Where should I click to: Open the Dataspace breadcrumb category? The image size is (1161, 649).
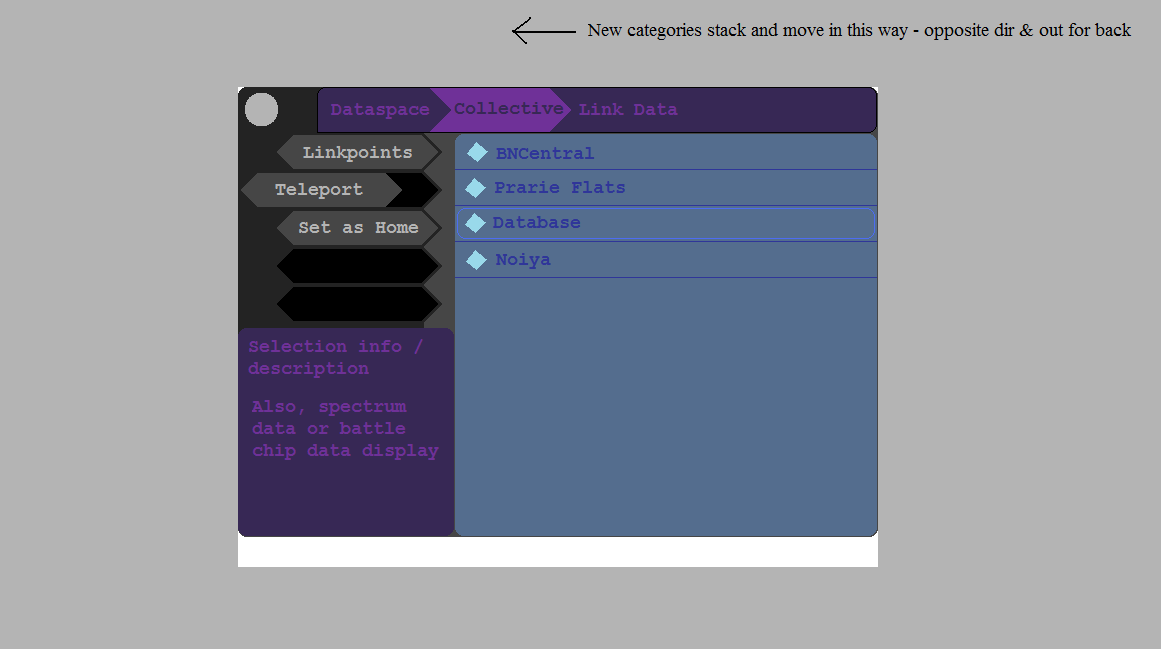click(x=380, y=110)
